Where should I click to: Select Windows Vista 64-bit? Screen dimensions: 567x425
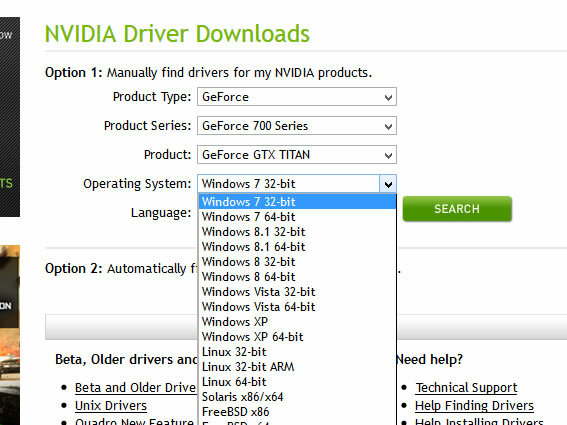point(297,307)
